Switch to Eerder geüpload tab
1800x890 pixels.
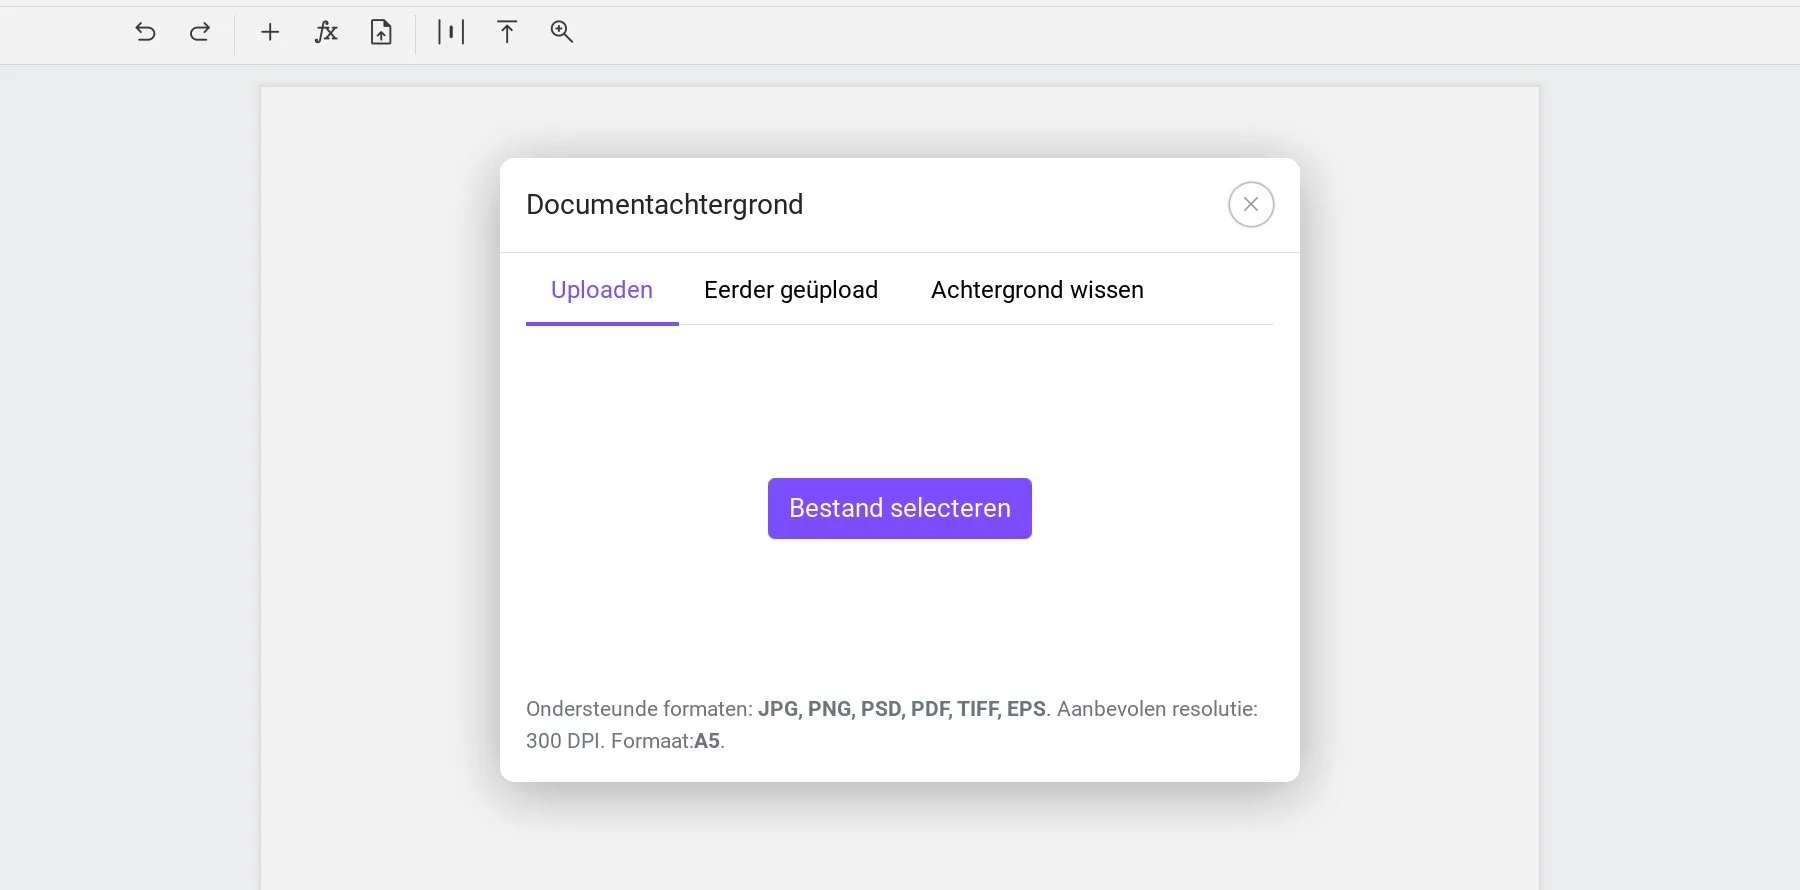tap(791, 290)
